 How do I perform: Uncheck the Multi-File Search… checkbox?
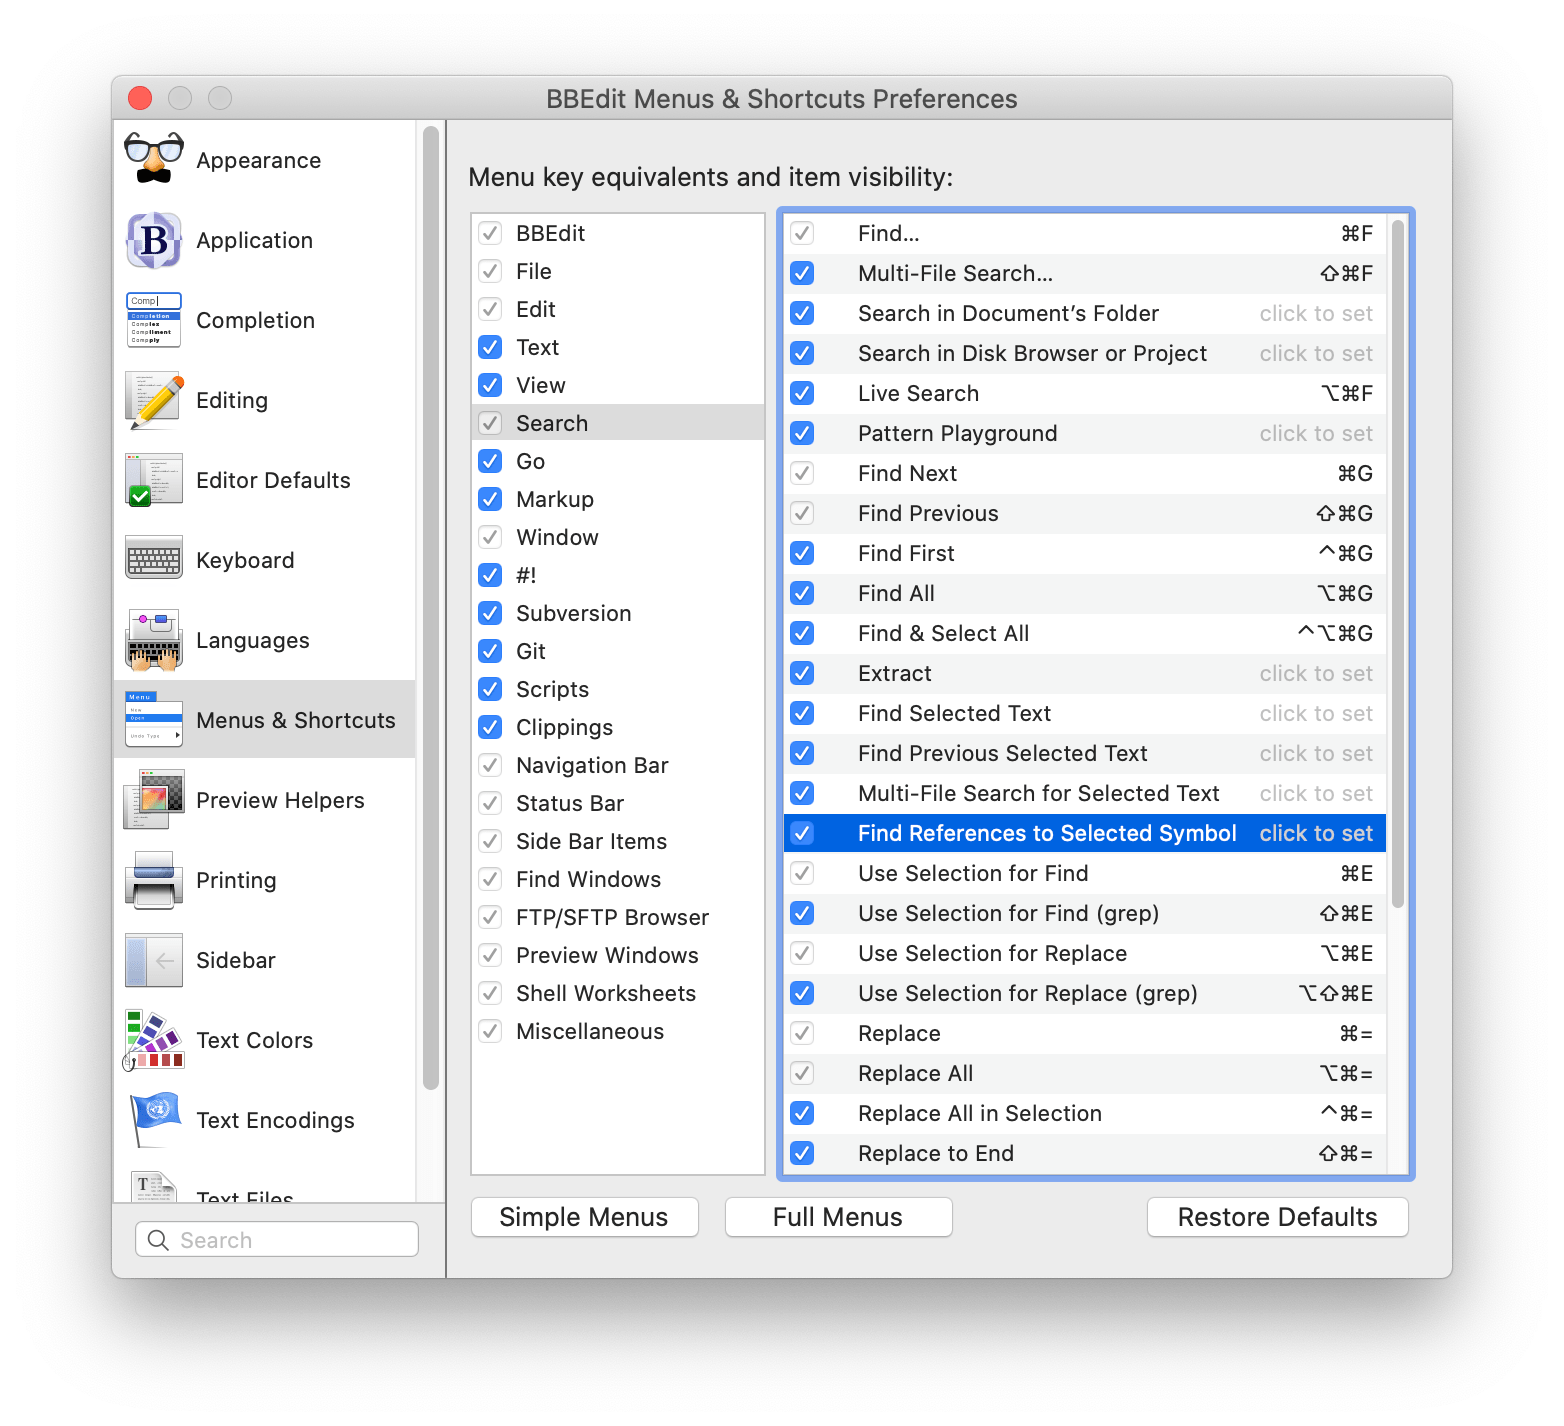(x=802, y=273)
